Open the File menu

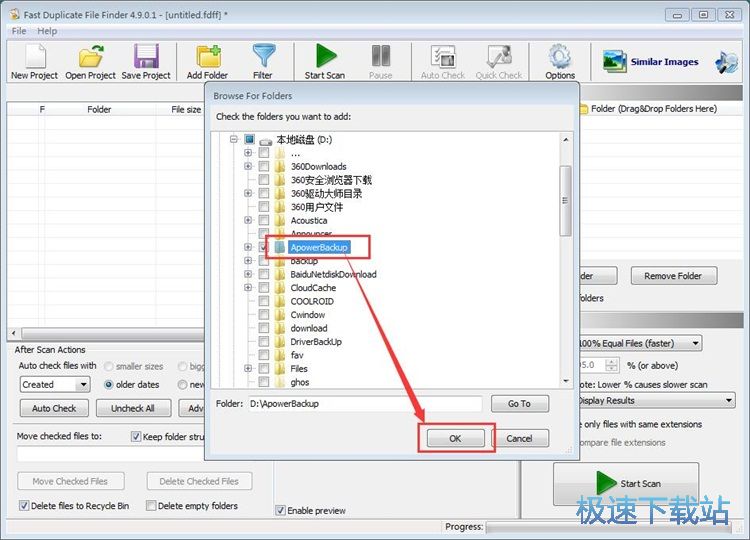click(x=19, y=31)
